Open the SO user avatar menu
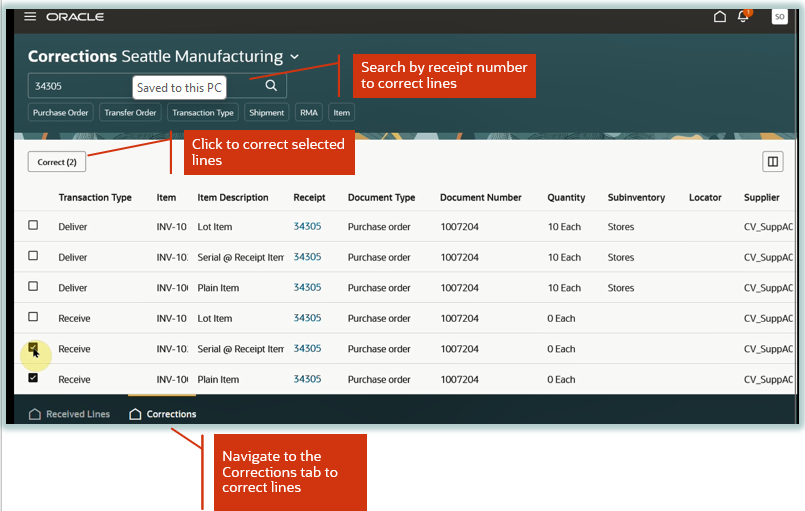805x511 pixels. pos(779,16)
